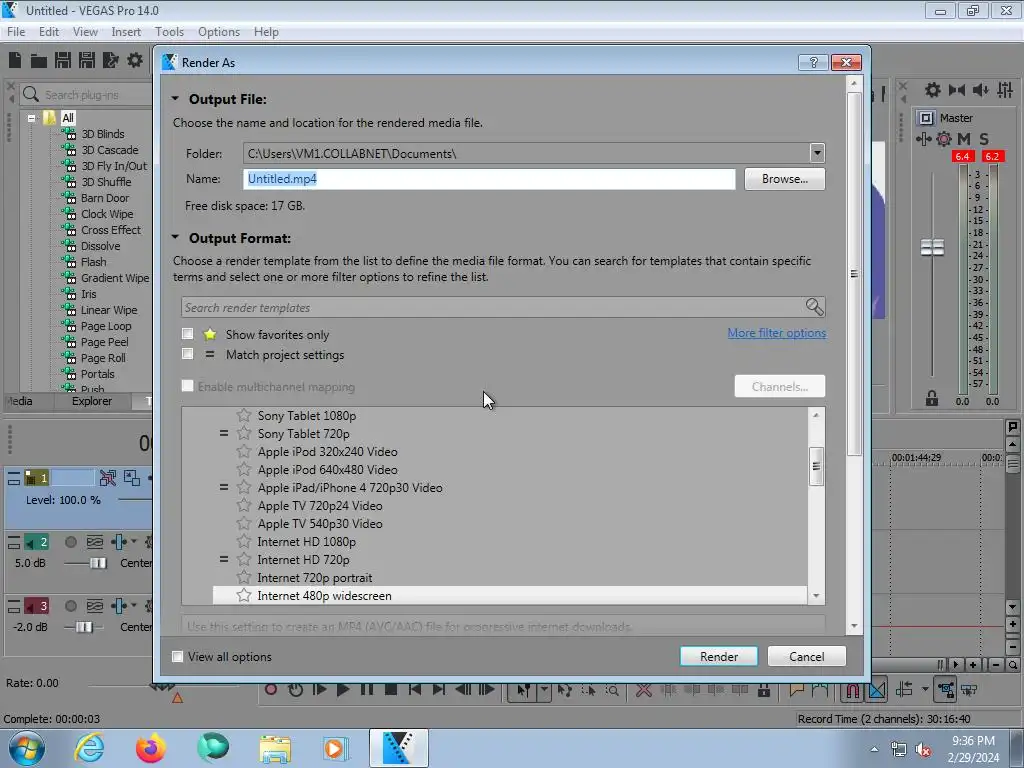Open the Folder path dropdown
Image resolution: width=1024 pixels, height=768 pixels.
(x=817, y=153)
